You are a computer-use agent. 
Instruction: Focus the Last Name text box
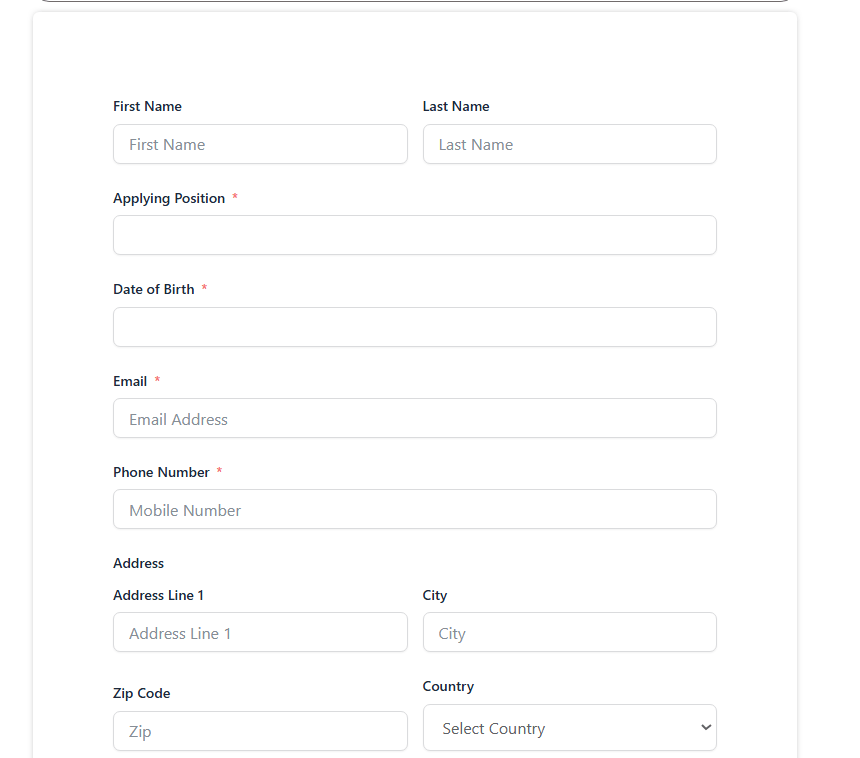[569, 144]
